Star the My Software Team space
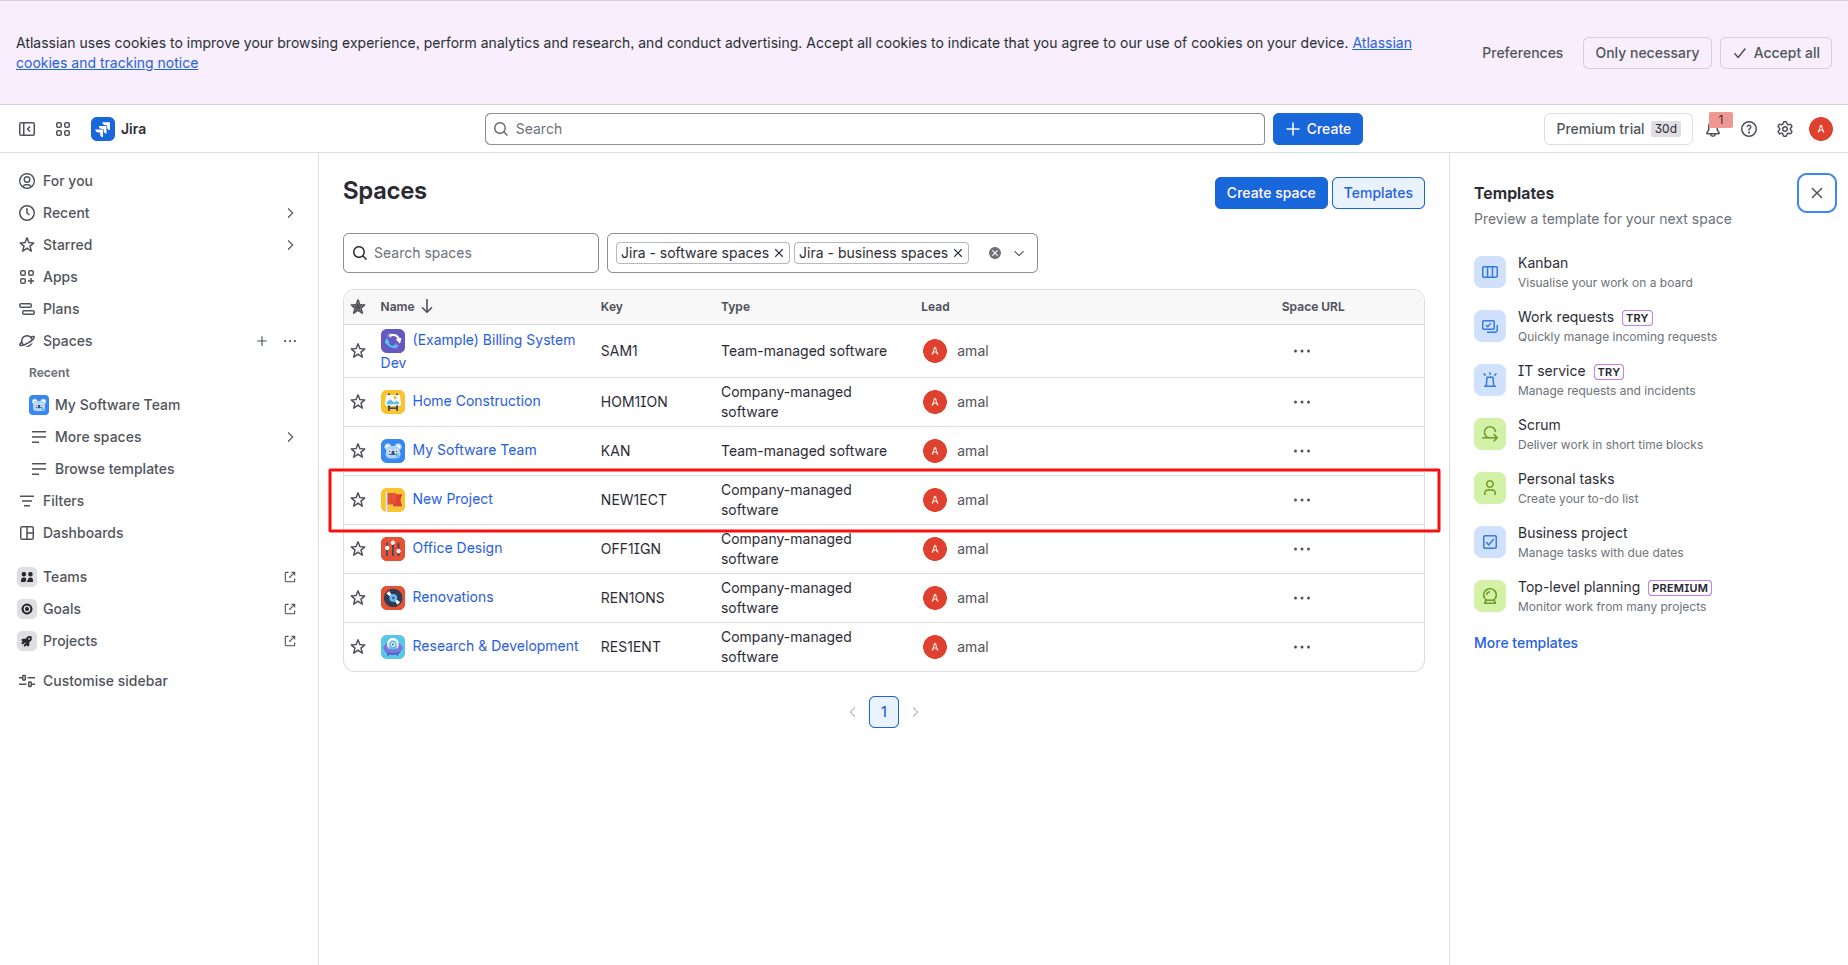The height and width of the screenshot is (965, 1848). click(358, 451)
